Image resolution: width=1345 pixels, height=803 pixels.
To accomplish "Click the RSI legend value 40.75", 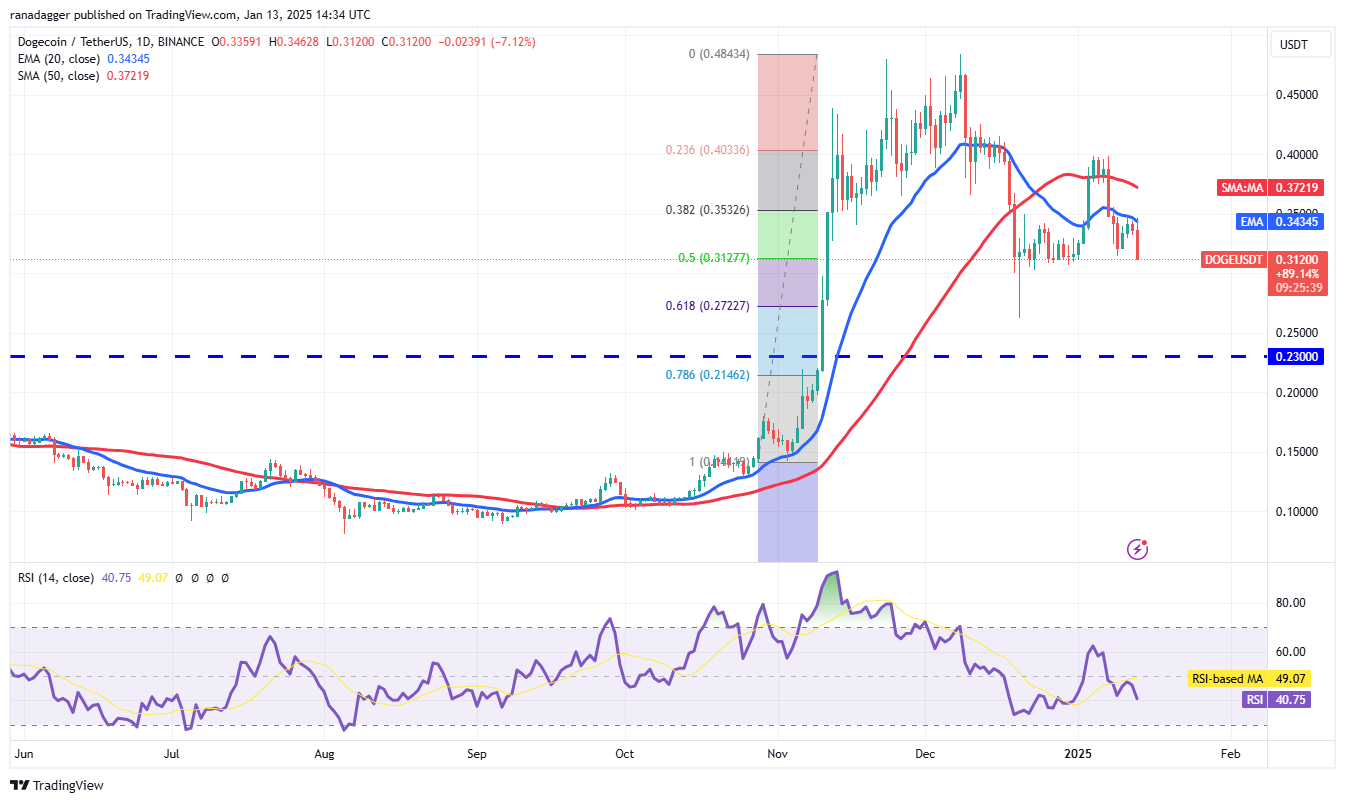I will point(115,578).
